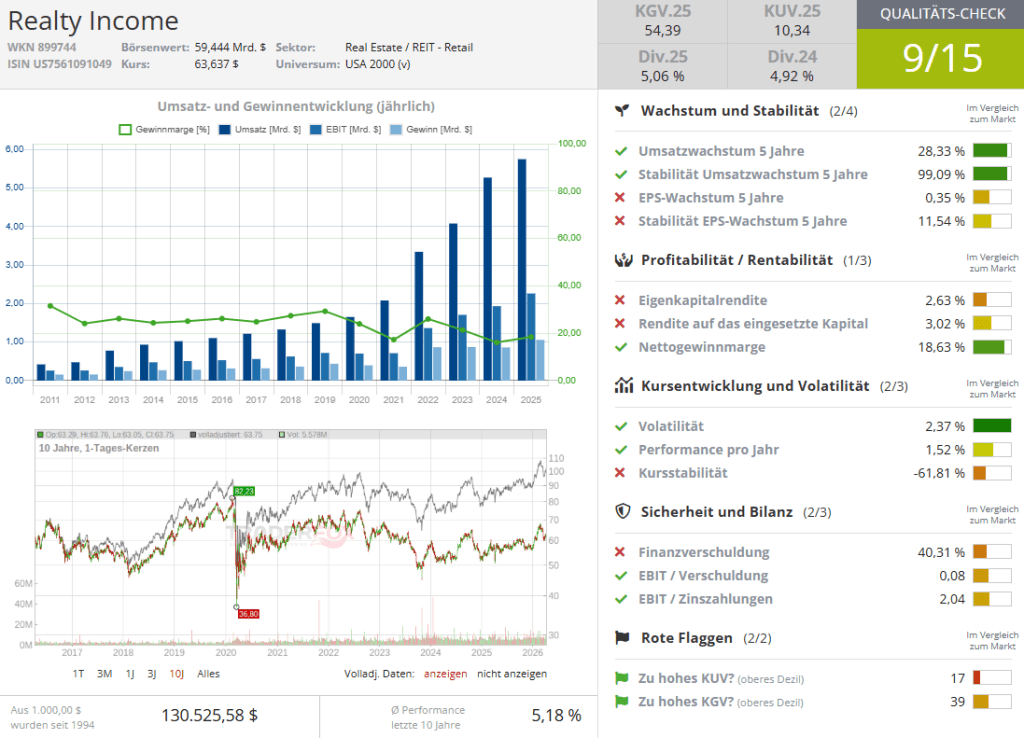Click the shield icon beside Sicherheit und Bilanz
Viewport: 1024px width, 738px height.
(x=622, y=512)
